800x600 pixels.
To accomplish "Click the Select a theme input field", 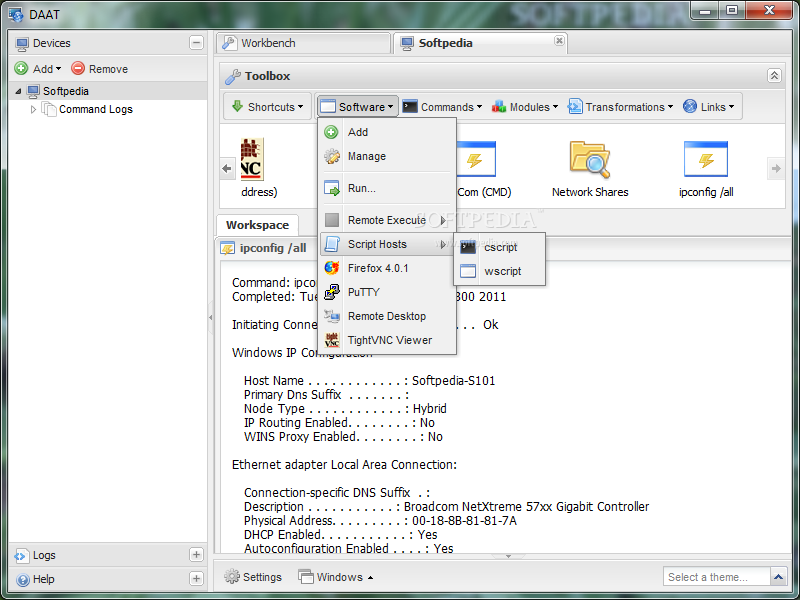I will [716, 577].
